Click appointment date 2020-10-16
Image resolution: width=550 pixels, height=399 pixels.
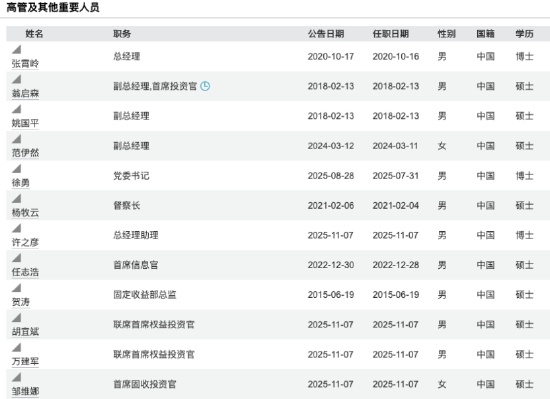[x=396, y=56]
